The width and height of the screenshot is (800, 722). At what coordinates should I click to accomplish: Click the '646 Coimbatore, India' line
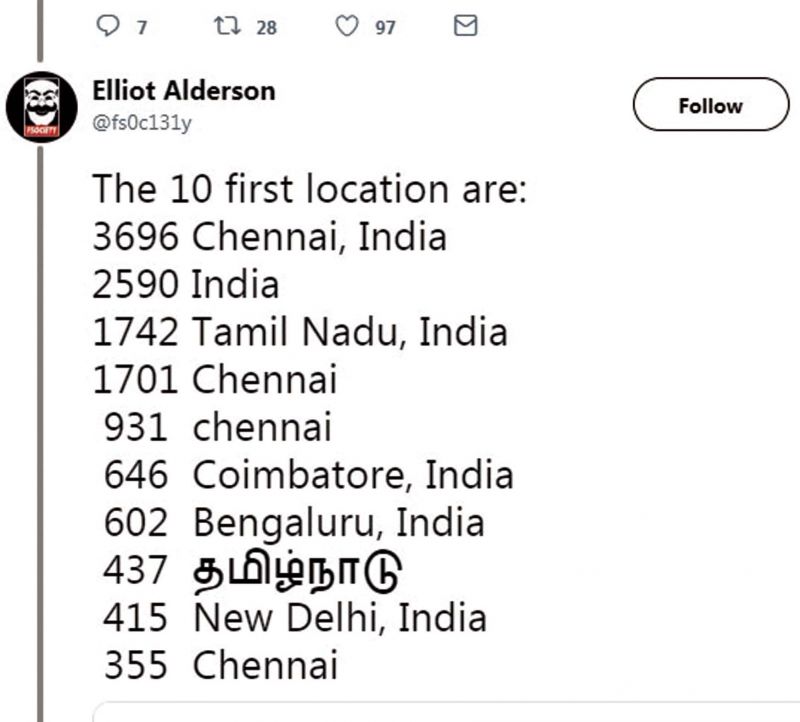(308, 475)
